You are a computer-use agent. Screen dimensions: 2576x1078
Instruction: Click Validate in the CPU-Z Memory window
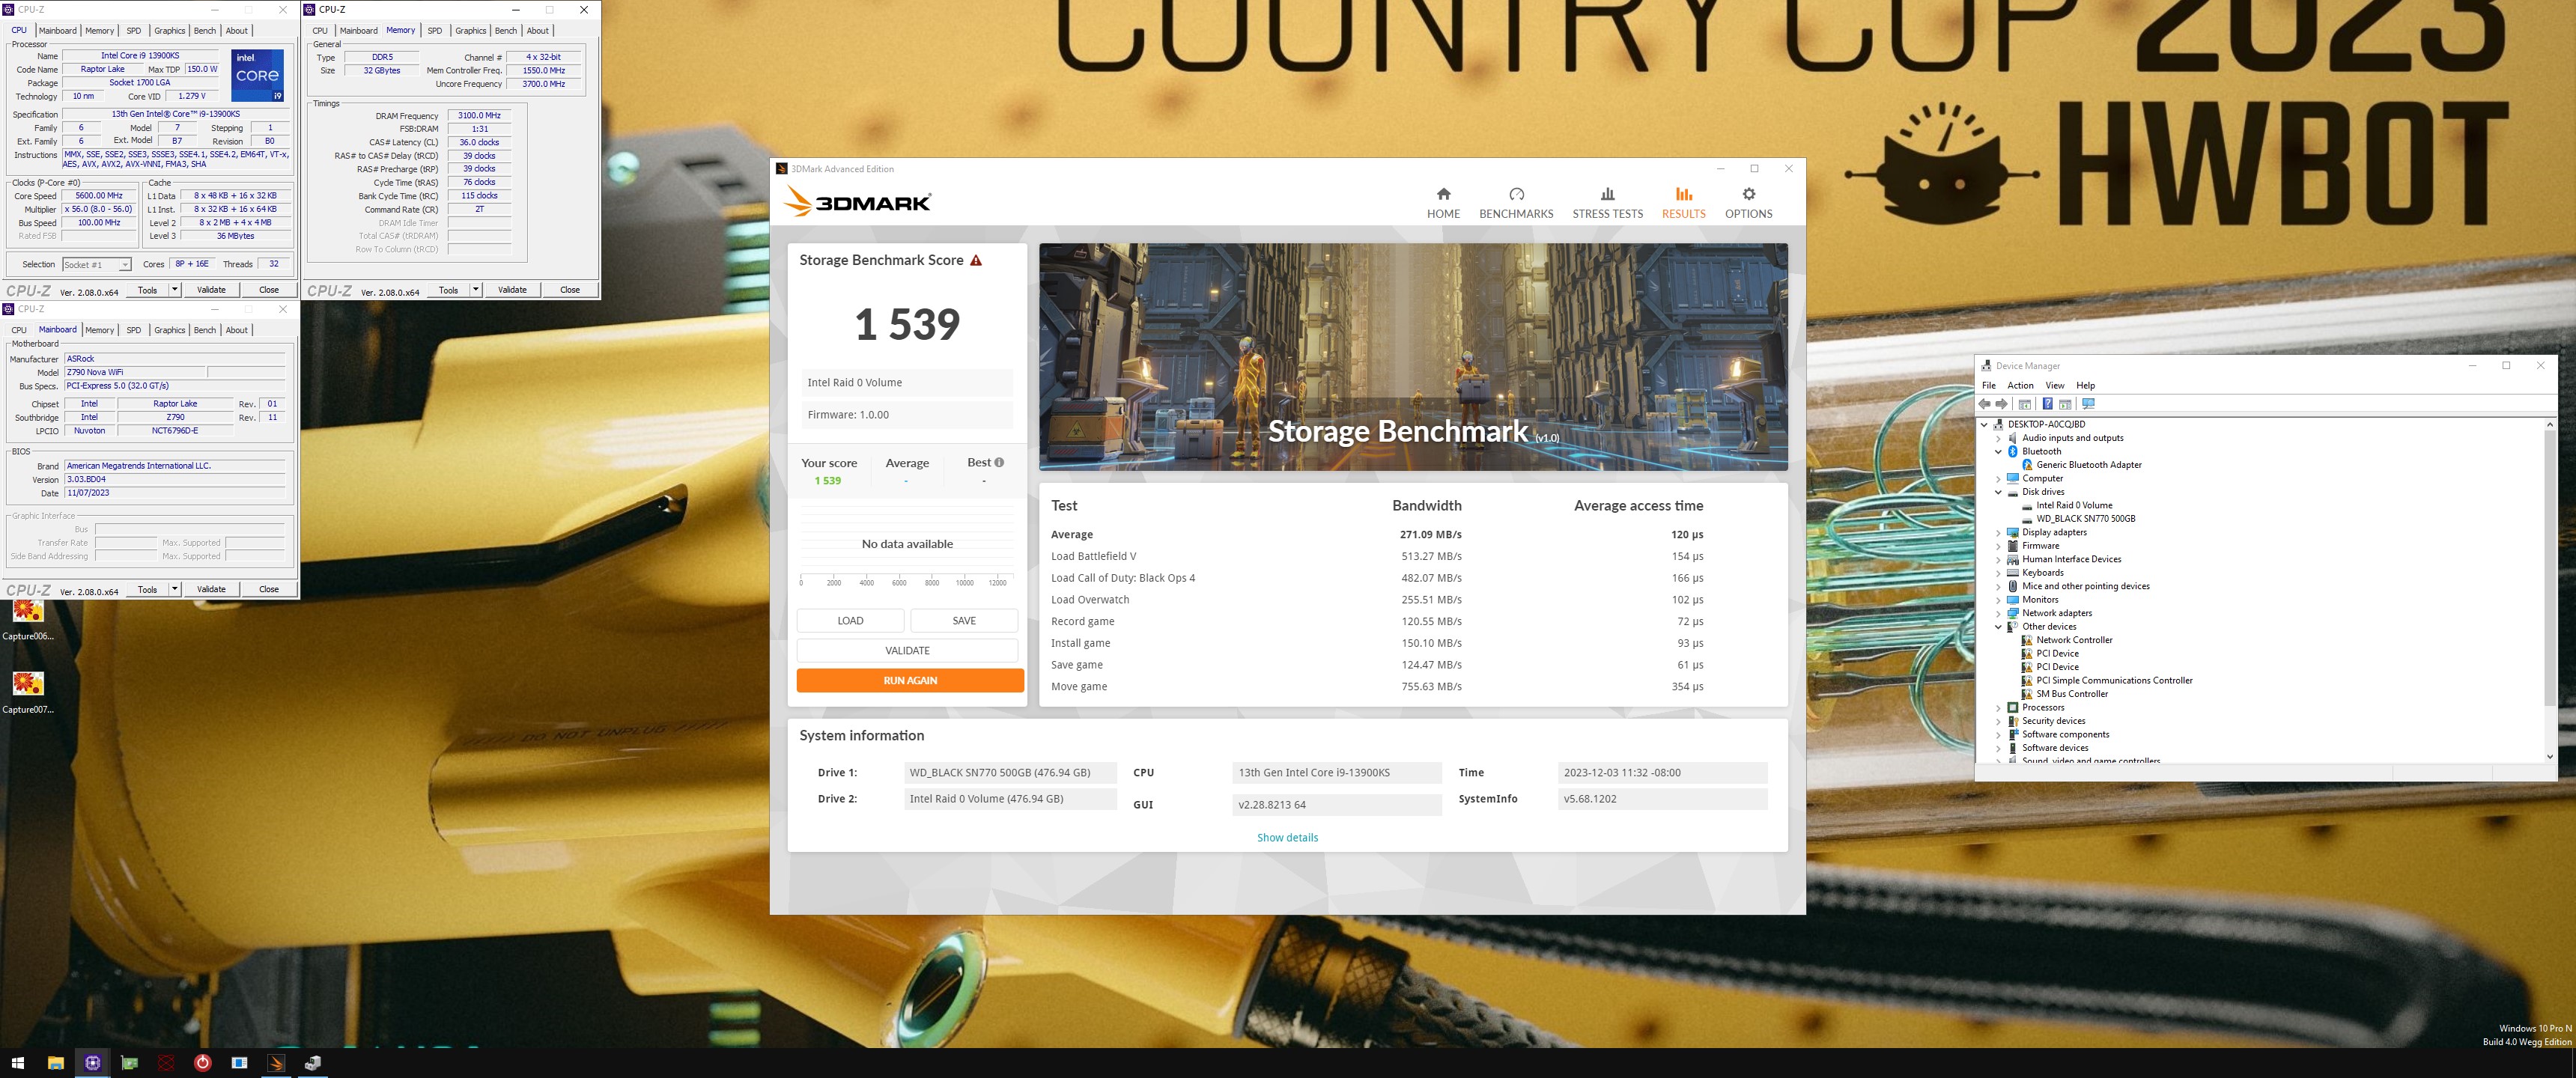[x=512, y=290]
